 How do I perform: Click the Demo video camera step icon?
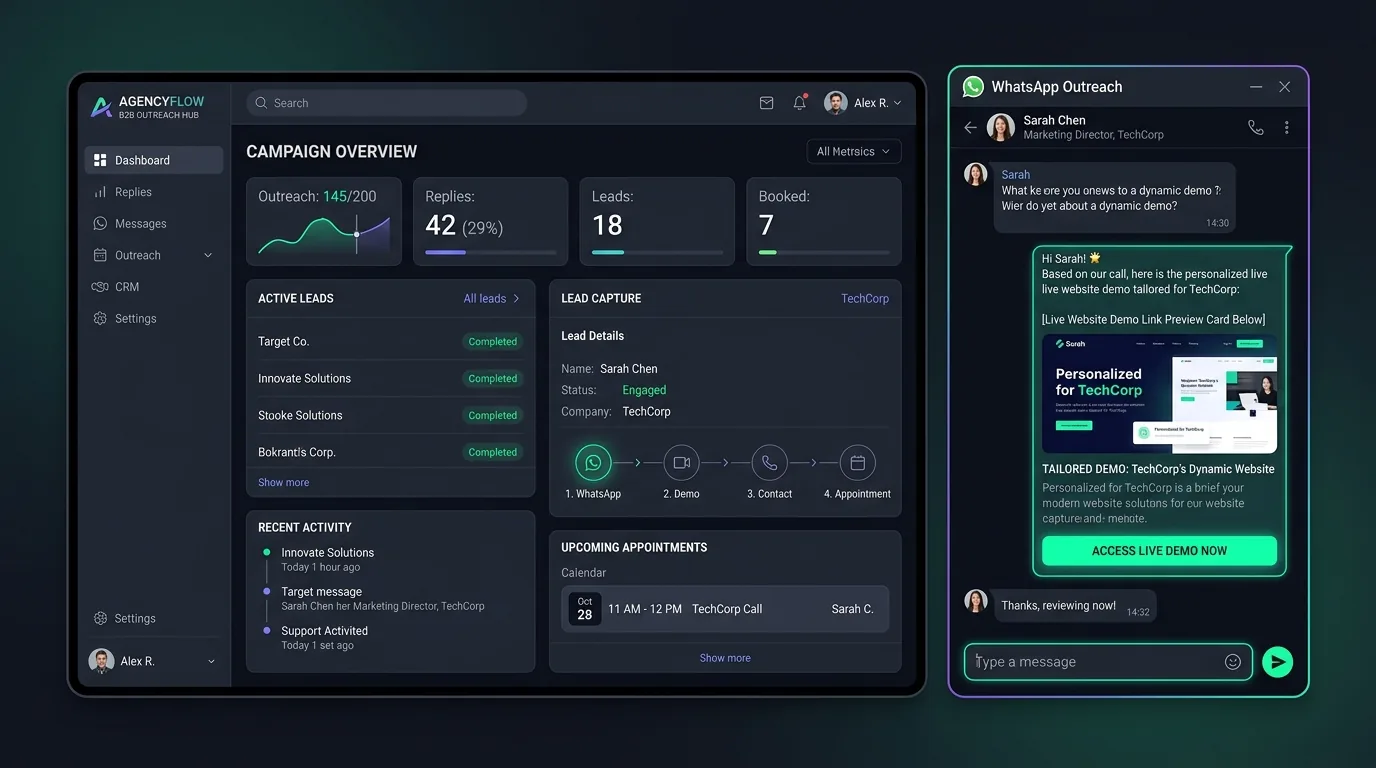tap(682, 463)
